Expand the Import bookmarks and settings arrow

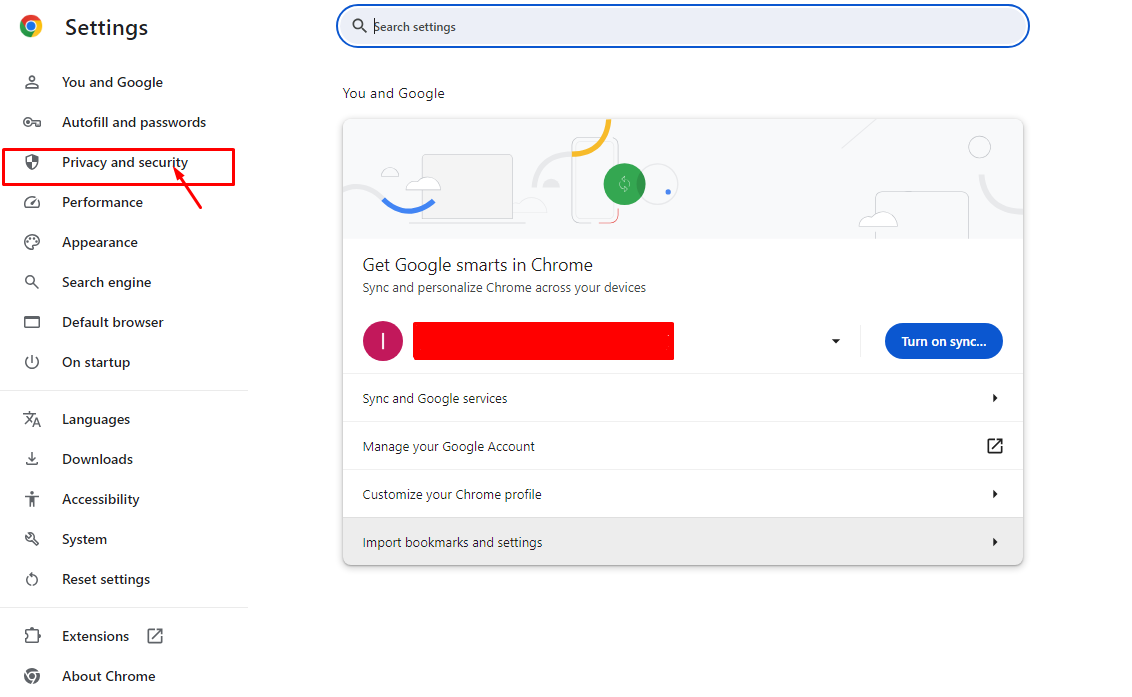(995, 542)
